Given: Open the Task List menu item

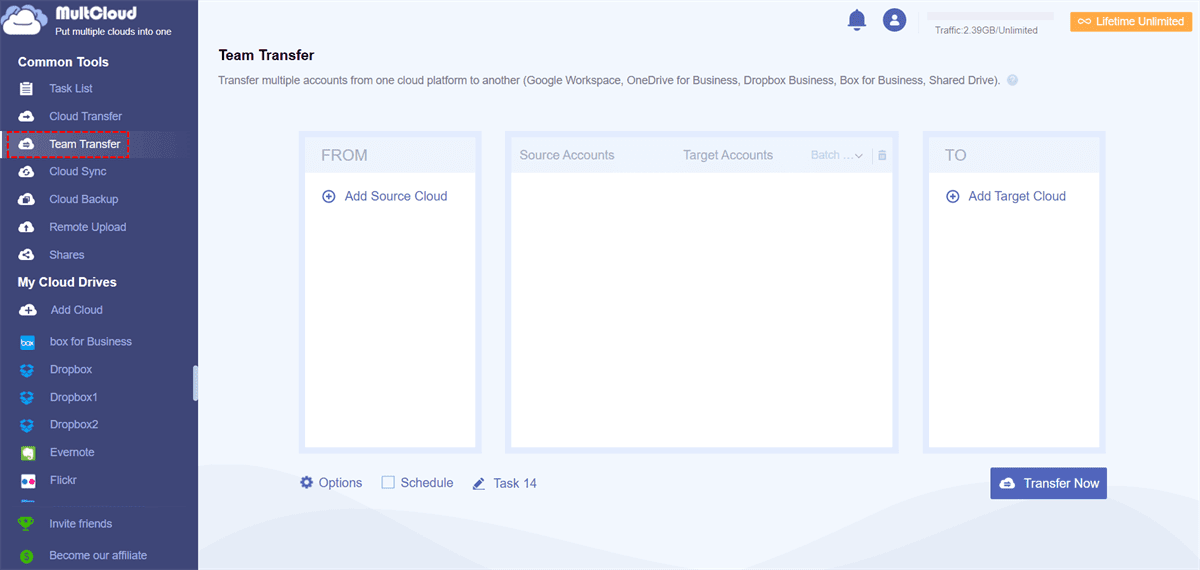Looking at the screenshot, I should coord(70,89).
